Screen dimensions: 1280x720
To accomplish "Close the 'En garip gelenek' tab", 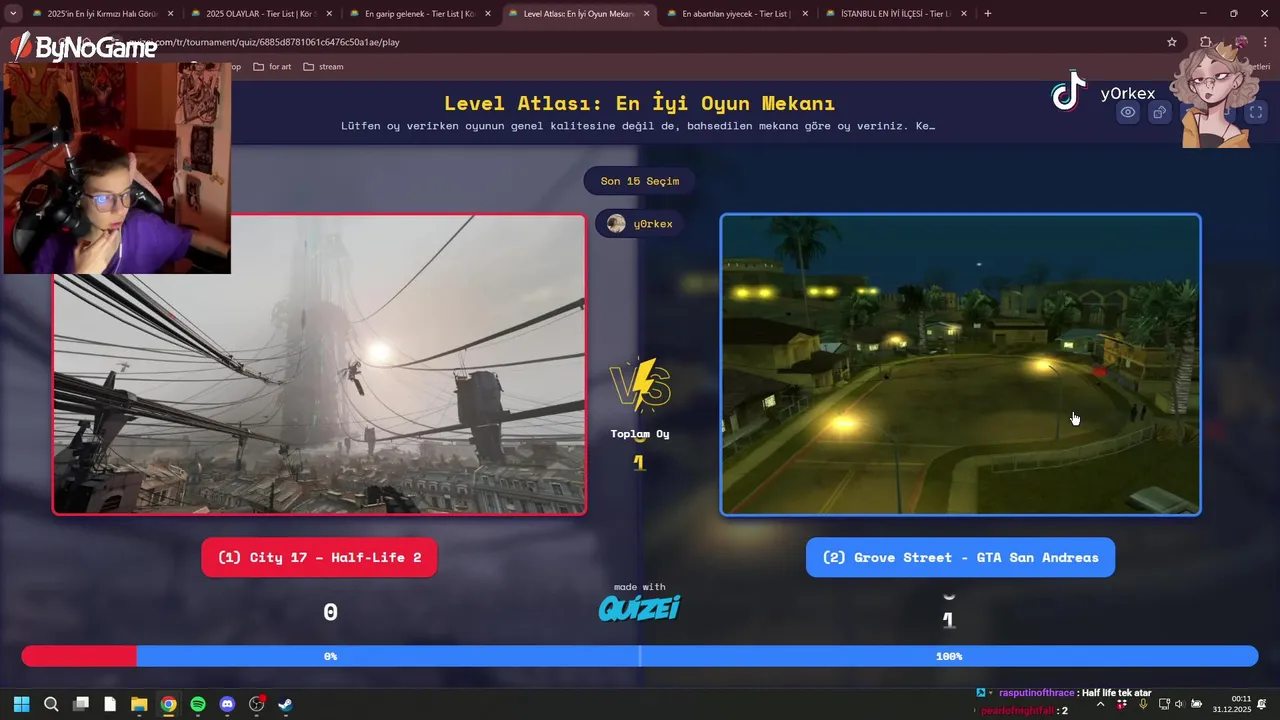I will coord(488,14).
